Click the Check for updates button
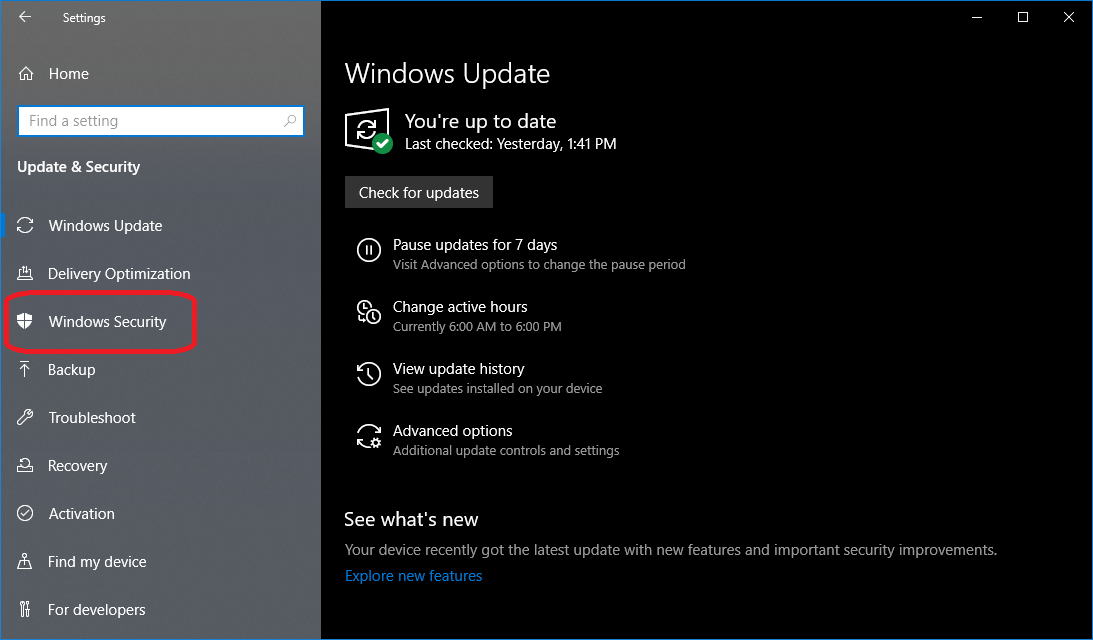This screenshot has height=640, width=1093. pyautogui.click(x=419, y=192)
